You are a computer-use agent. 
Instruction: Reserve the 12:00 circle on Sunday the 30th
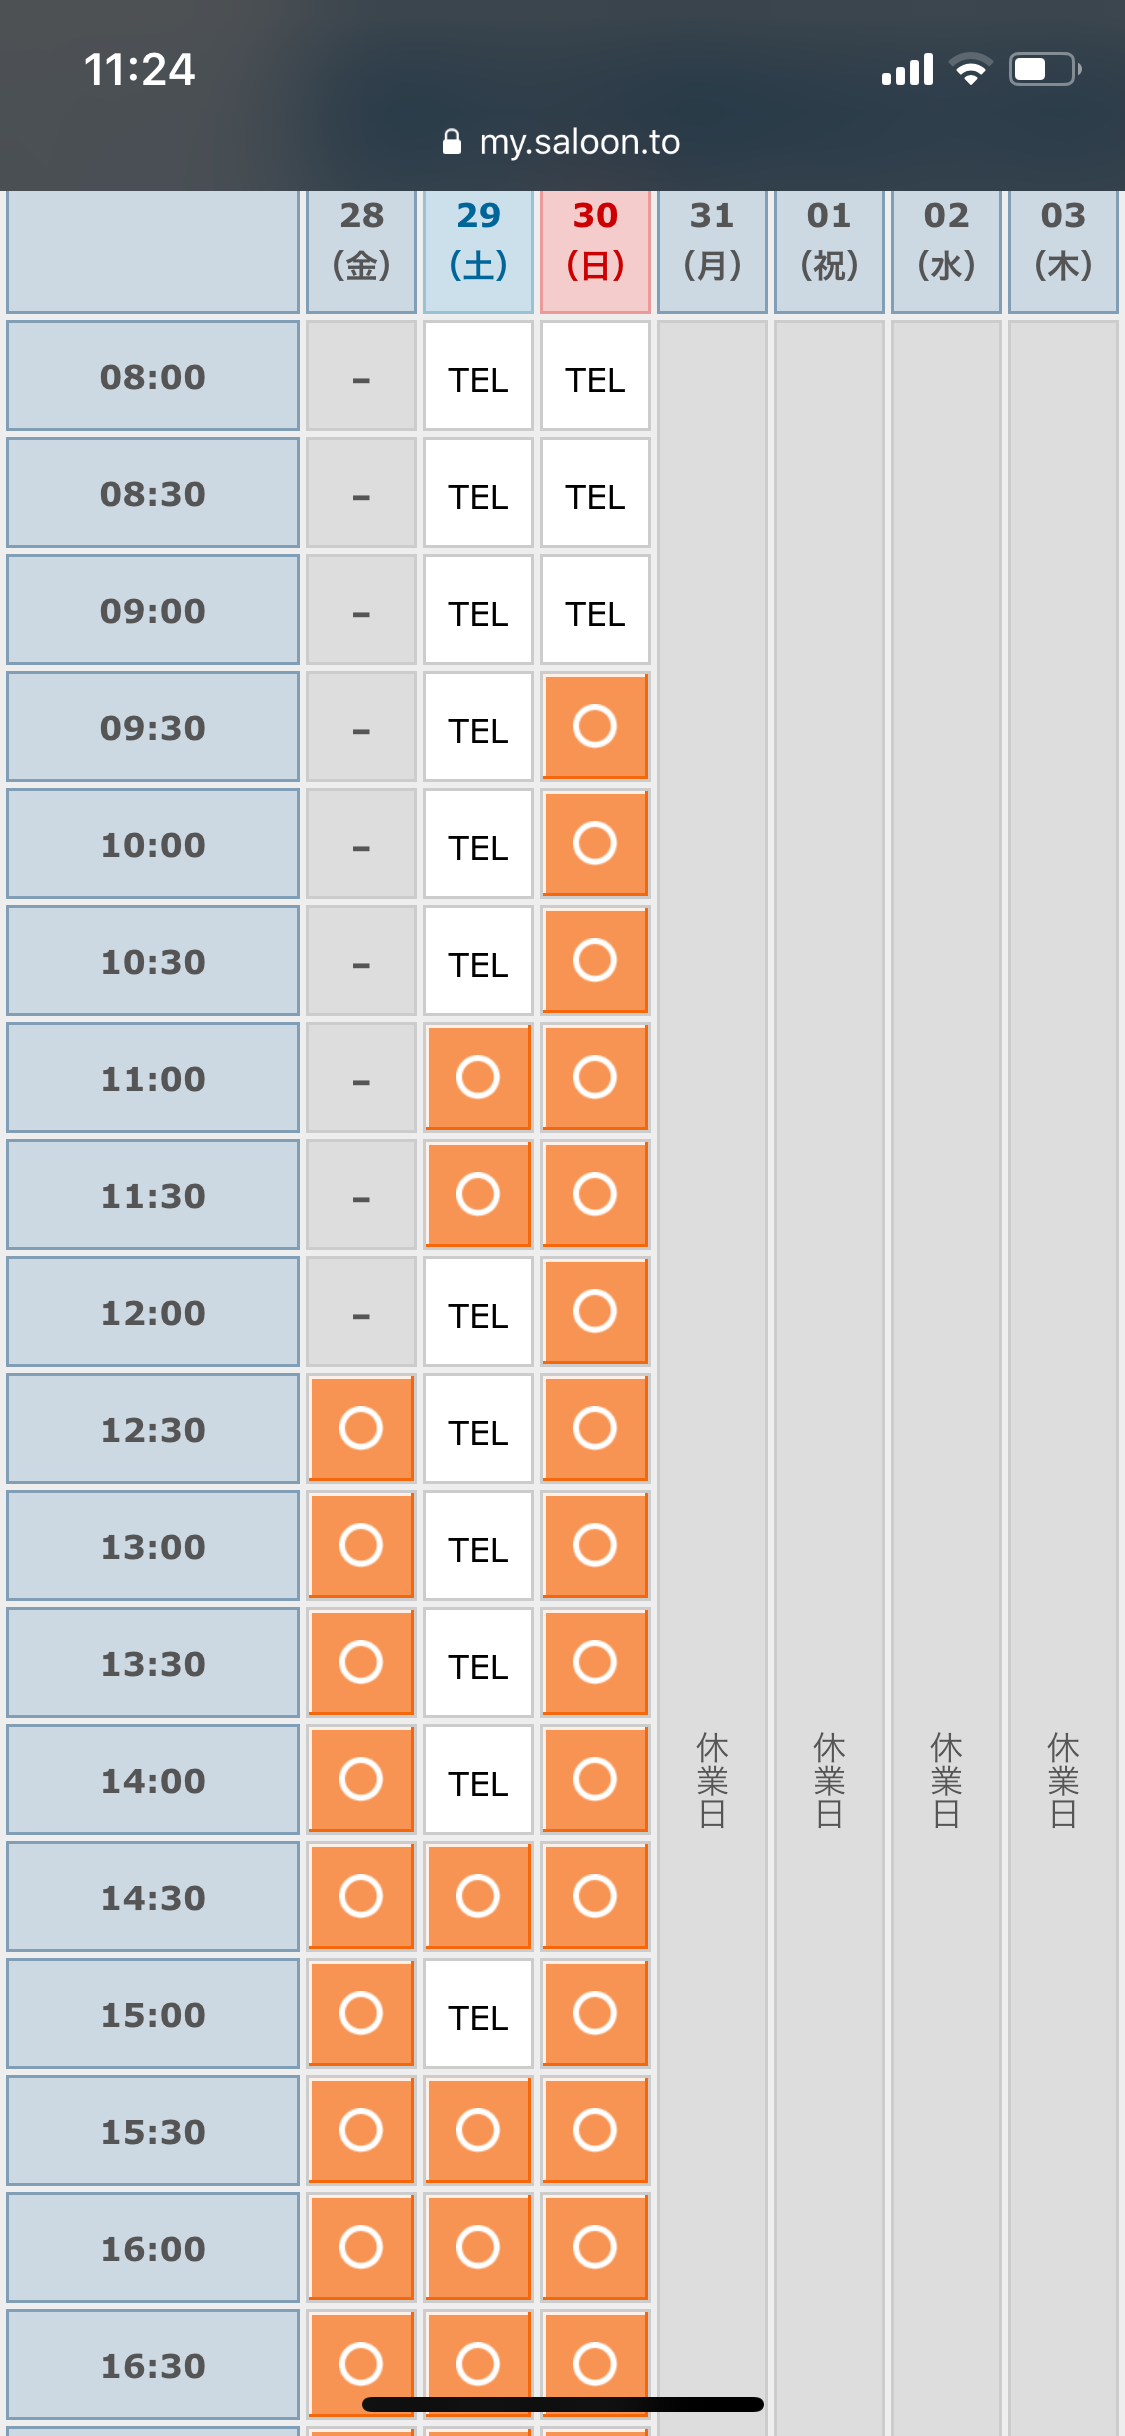[595, 1311]
